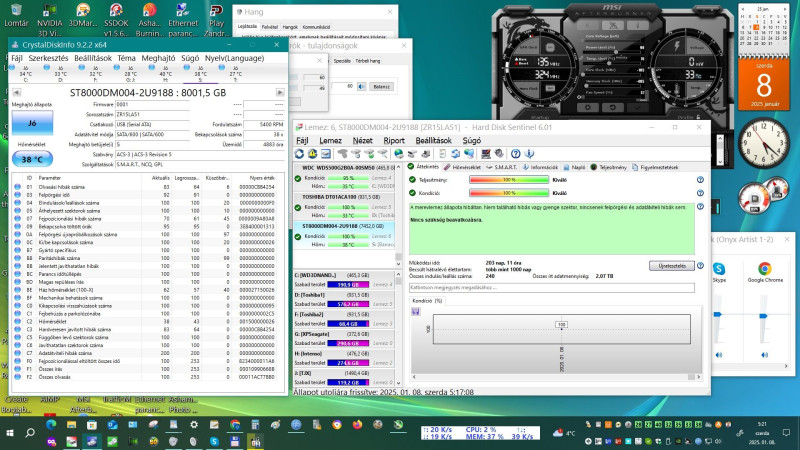The image size is (800, 450).
Task: Click the Újratesztelés button
Action: (x=671, y=266)
